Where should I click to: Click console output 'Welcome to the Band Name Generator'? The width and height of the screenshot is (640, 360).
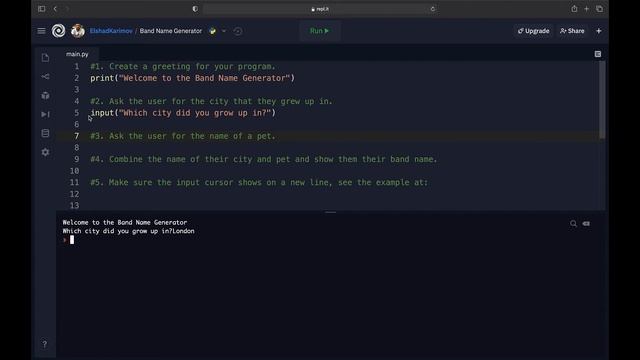[x=124, y=222]
